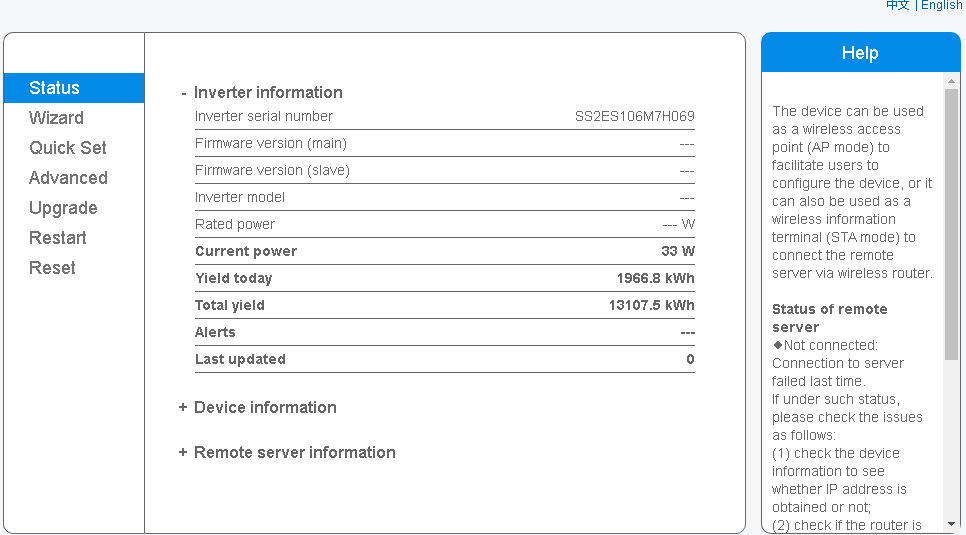Open the Status page in sidebar
Image resolution: width=966 pixels, height=535 pixels.
[55, 88]
